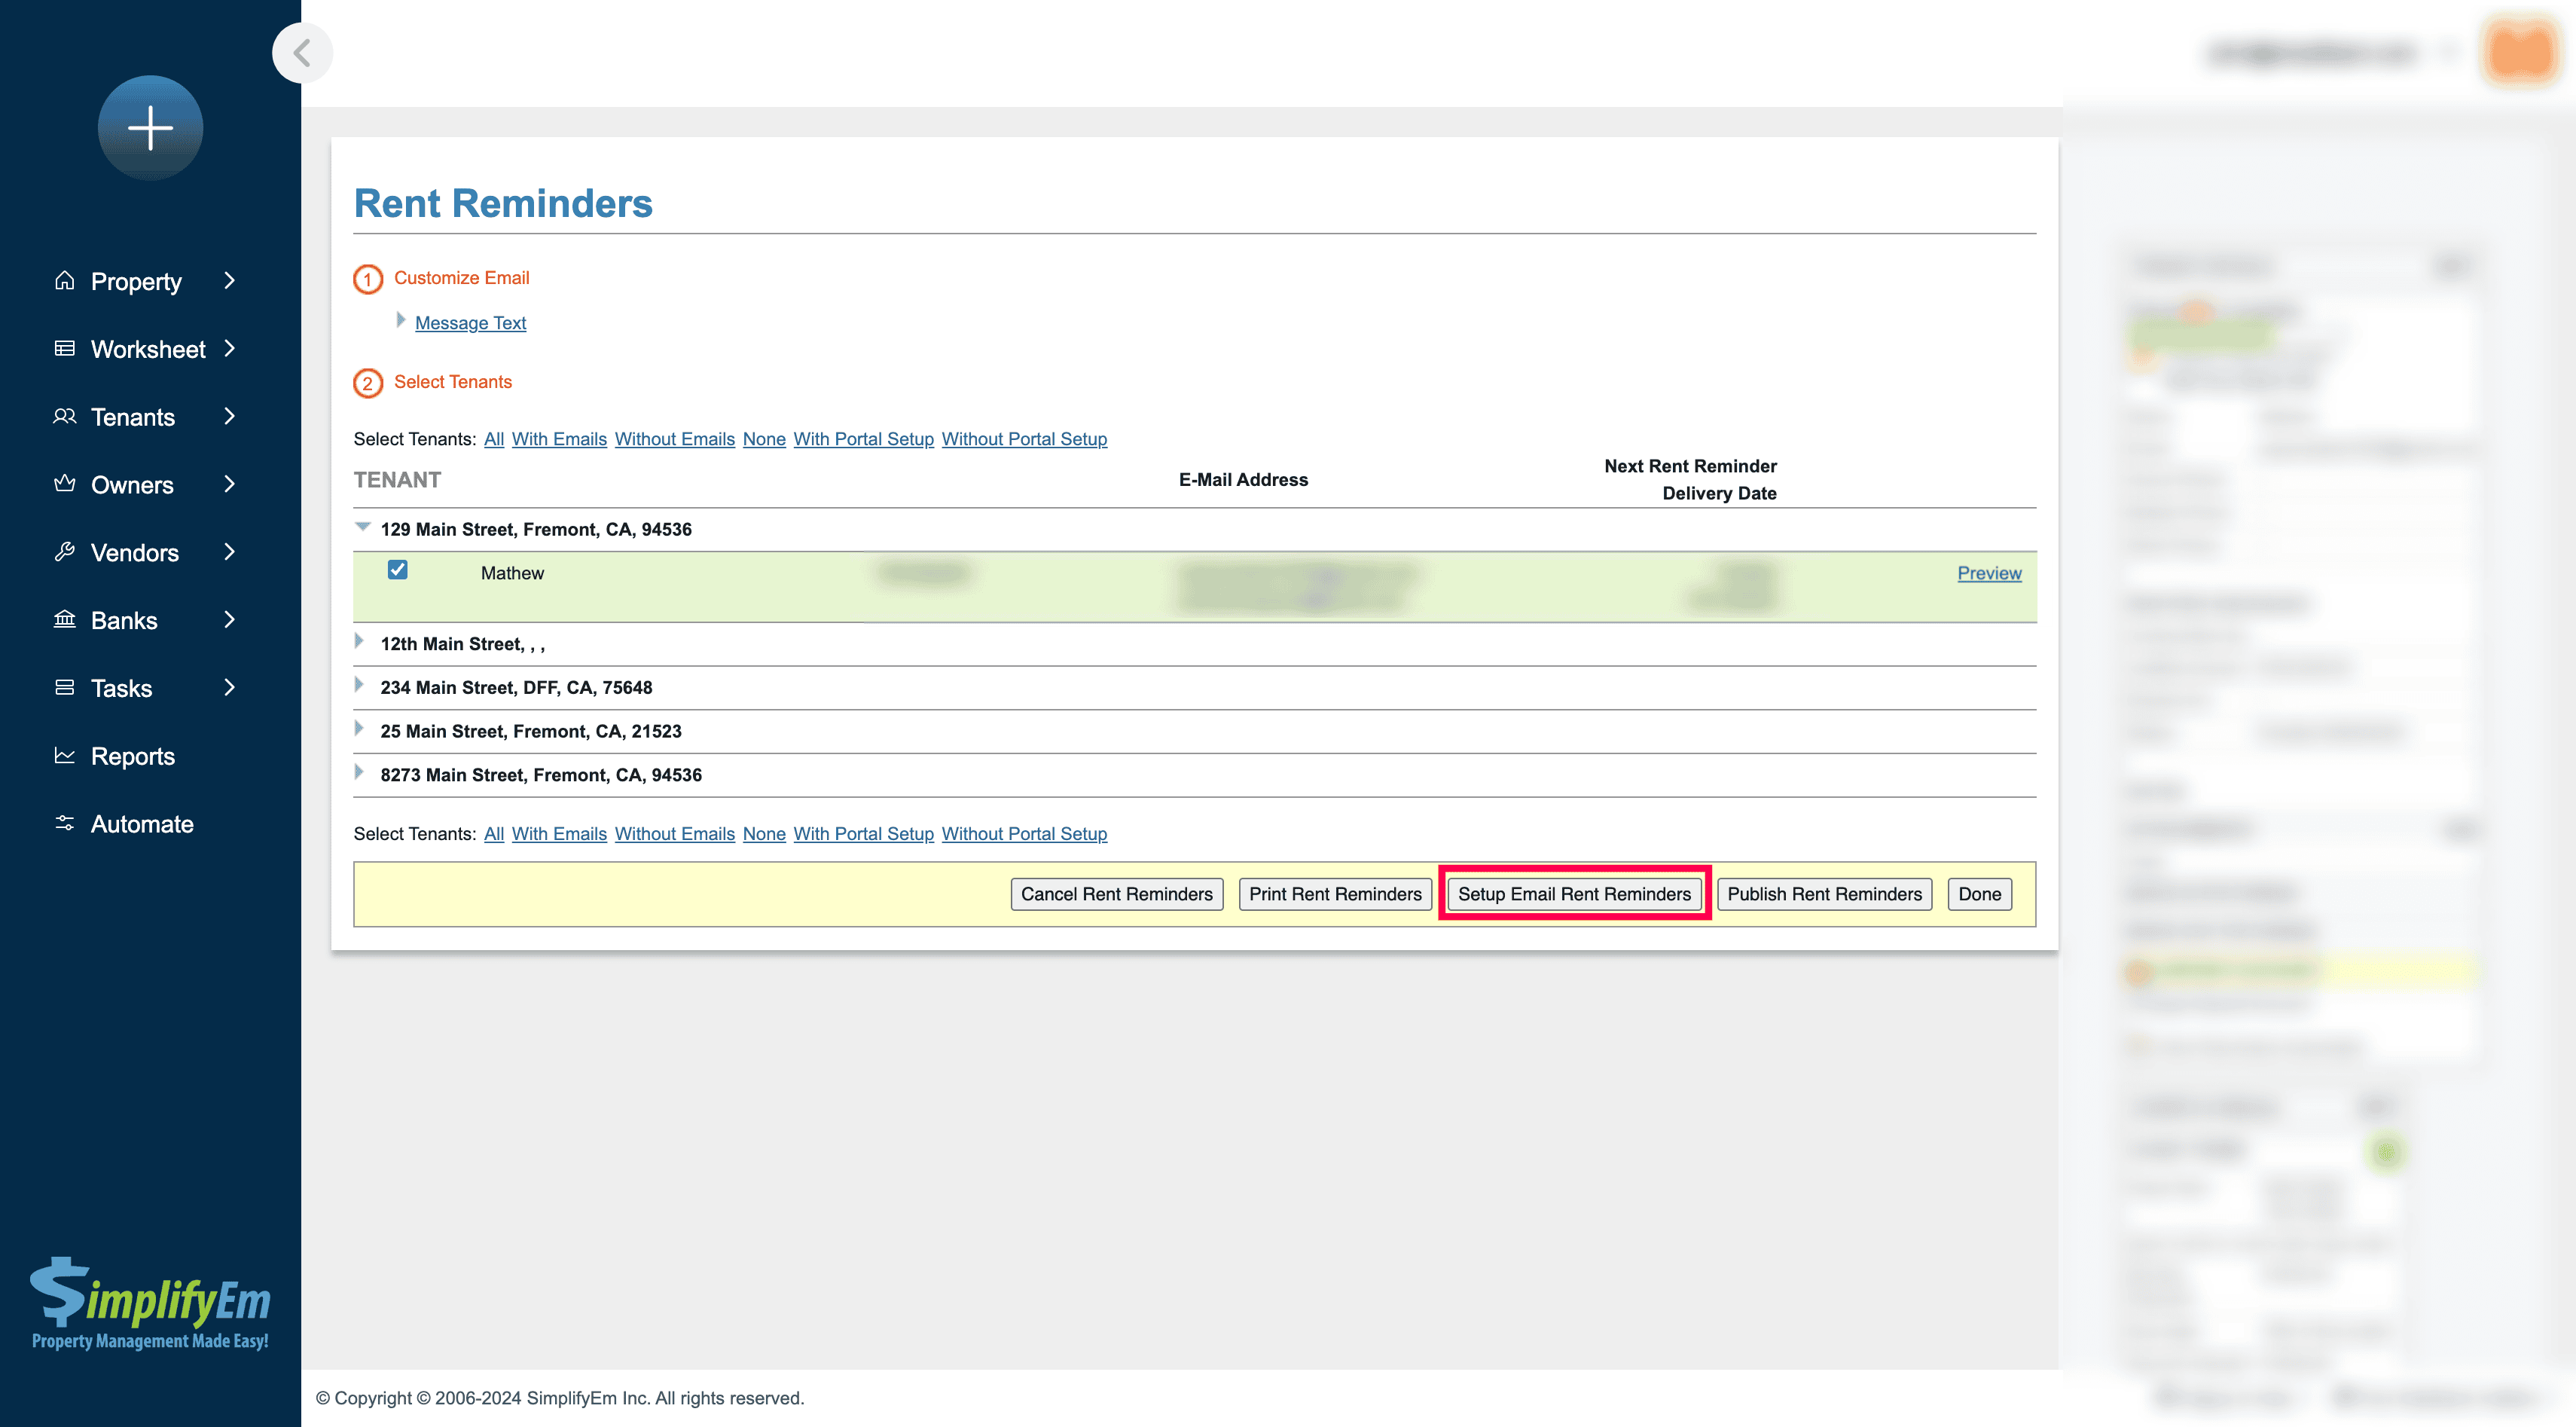This screenshot has width=2576, height=1427.
Task: Open Preview link for Mathew
Action: [x=1988, y=573]
